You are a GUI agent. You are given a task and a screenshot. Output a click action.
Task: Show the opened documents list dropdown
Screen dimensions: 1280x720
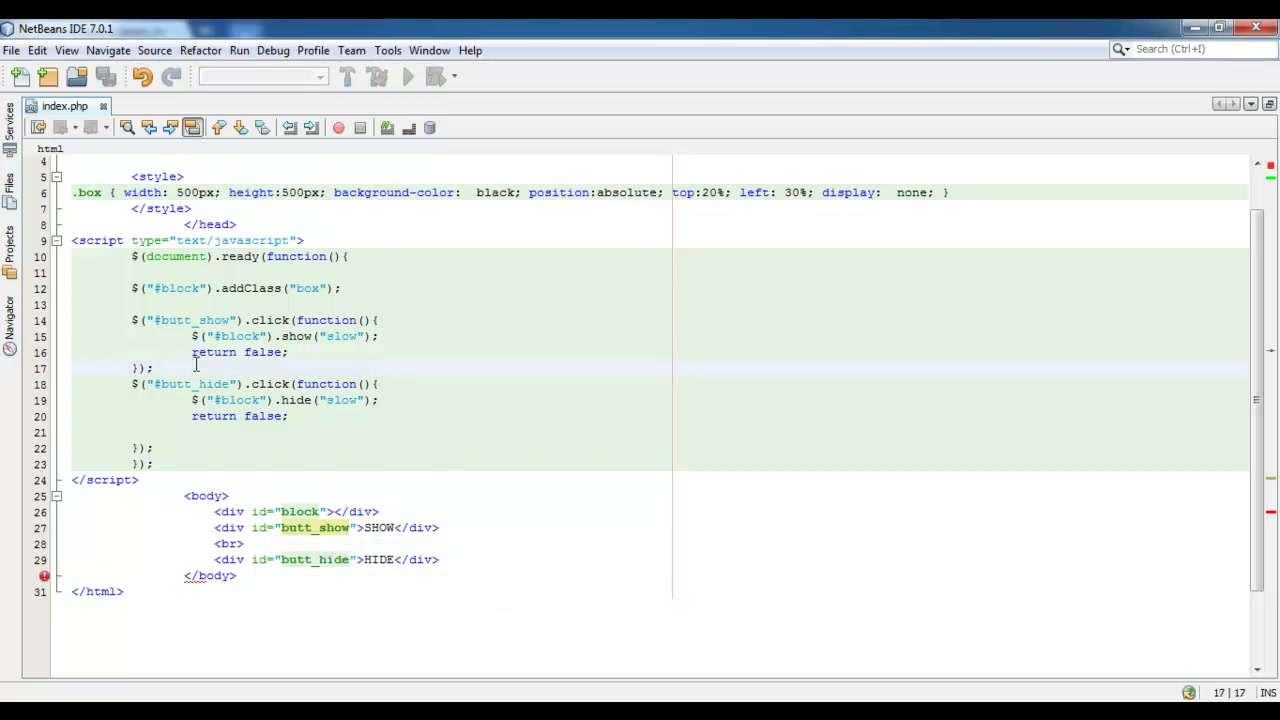point(1250,104)
